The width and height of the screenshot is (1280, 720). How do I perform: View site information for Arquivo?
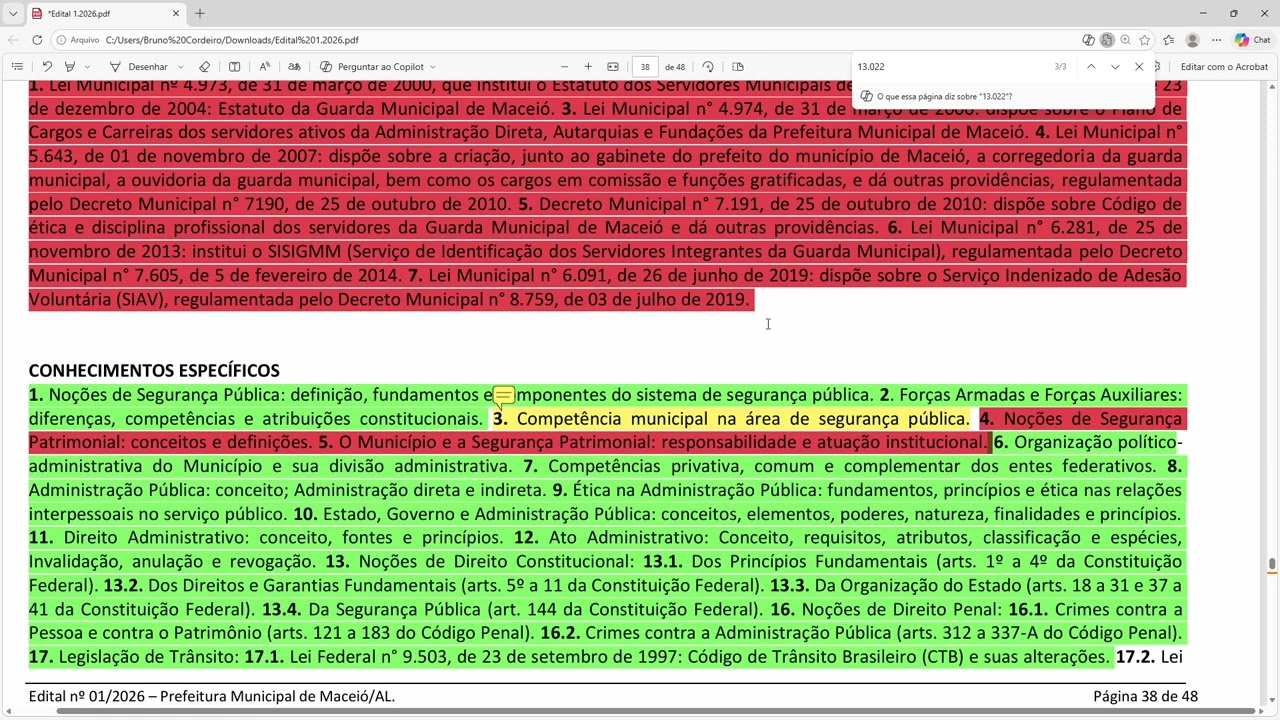pos(78,40)
